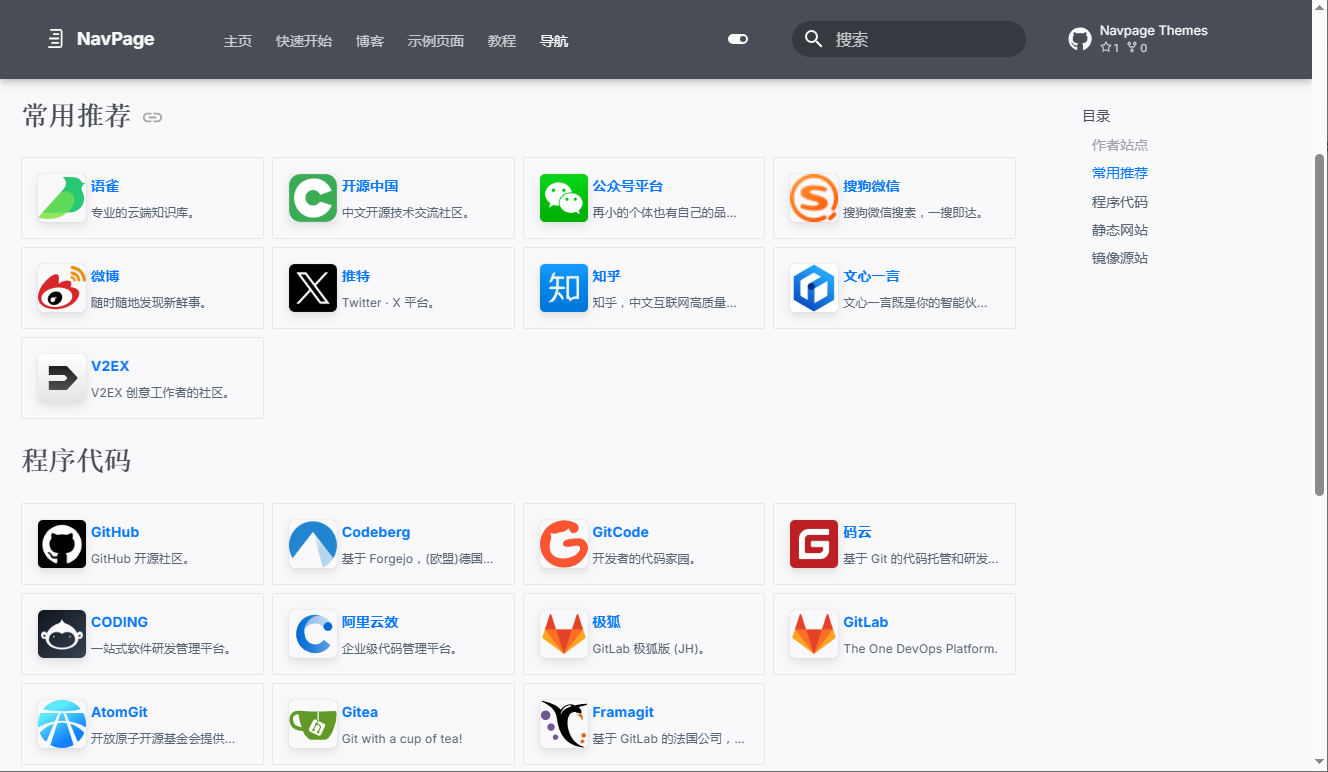1328x772 pixels.
Task: Open the CODING title link
Action: coord(119,622)
